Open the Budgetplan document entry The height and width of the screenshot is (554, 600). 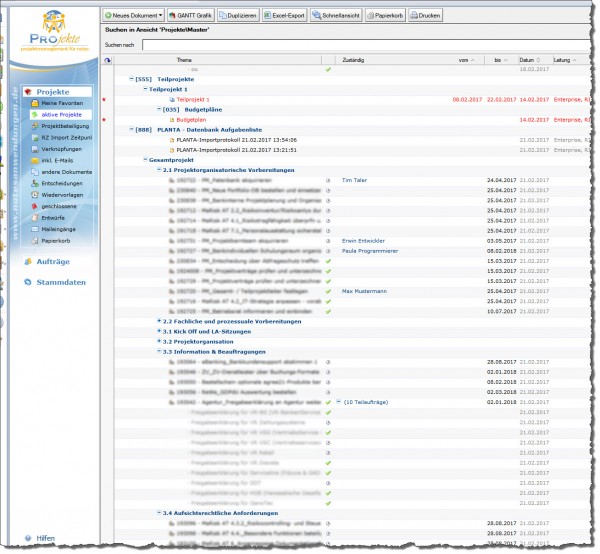point(193,119)
